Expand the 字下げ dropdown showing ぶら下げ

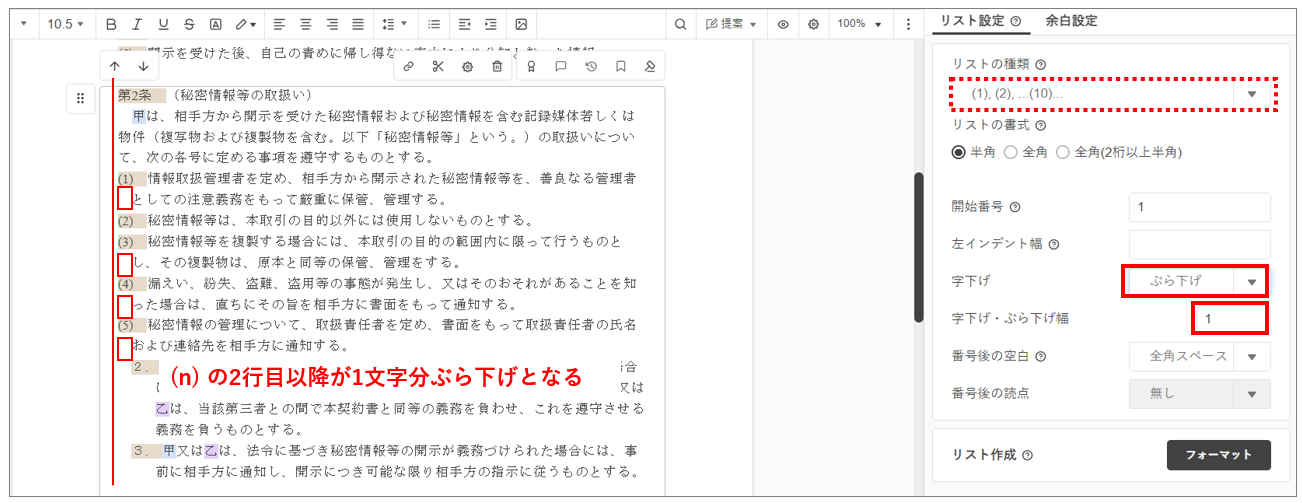coord(1195,281)
